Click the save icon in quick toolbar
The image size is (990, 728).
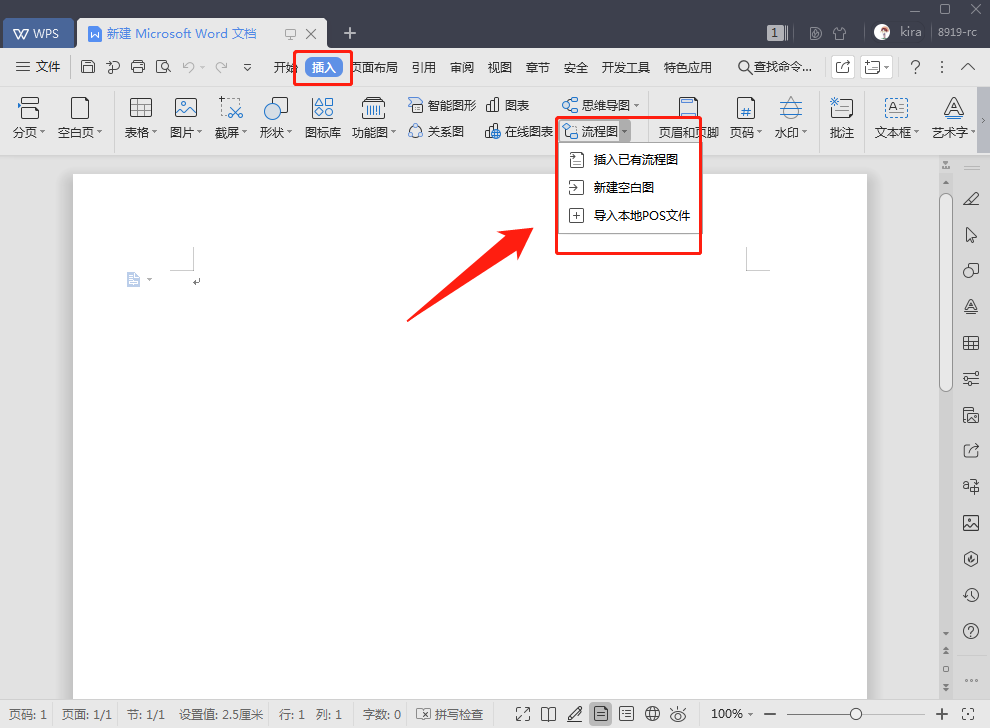[x=88, y=67]
